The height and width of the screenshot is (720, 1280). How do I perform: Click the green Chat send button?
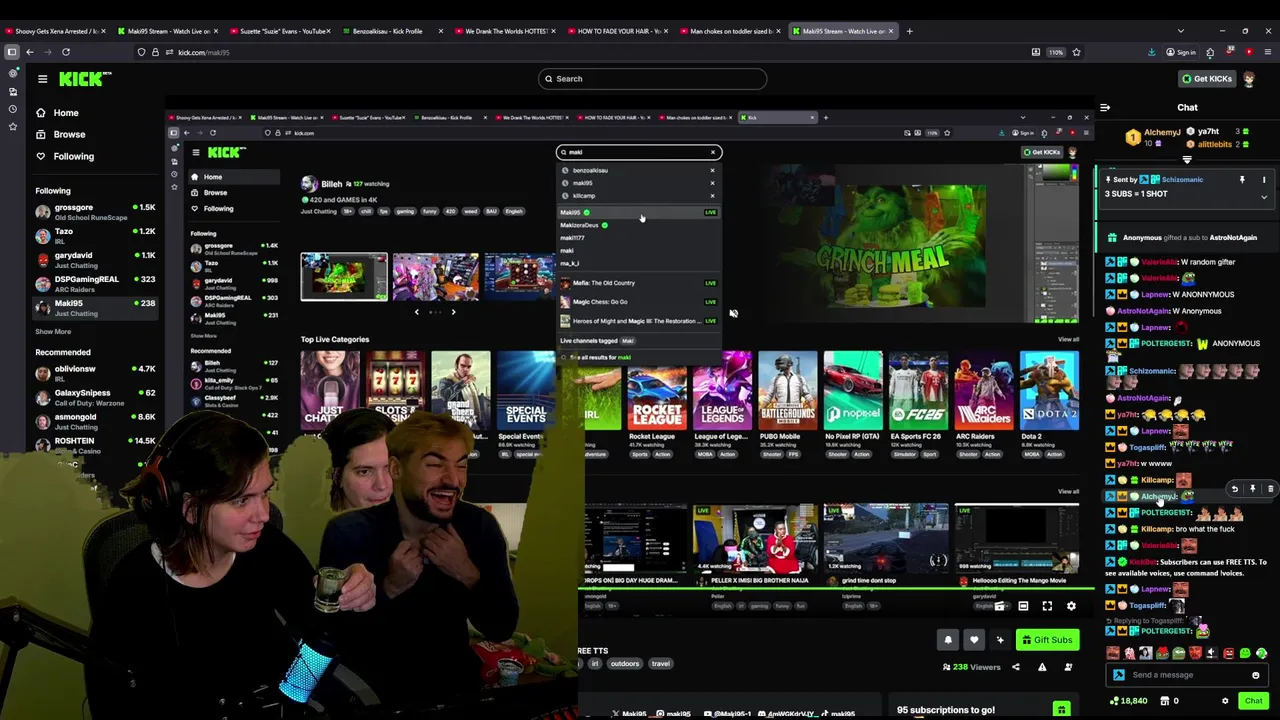pos(1253,701)
